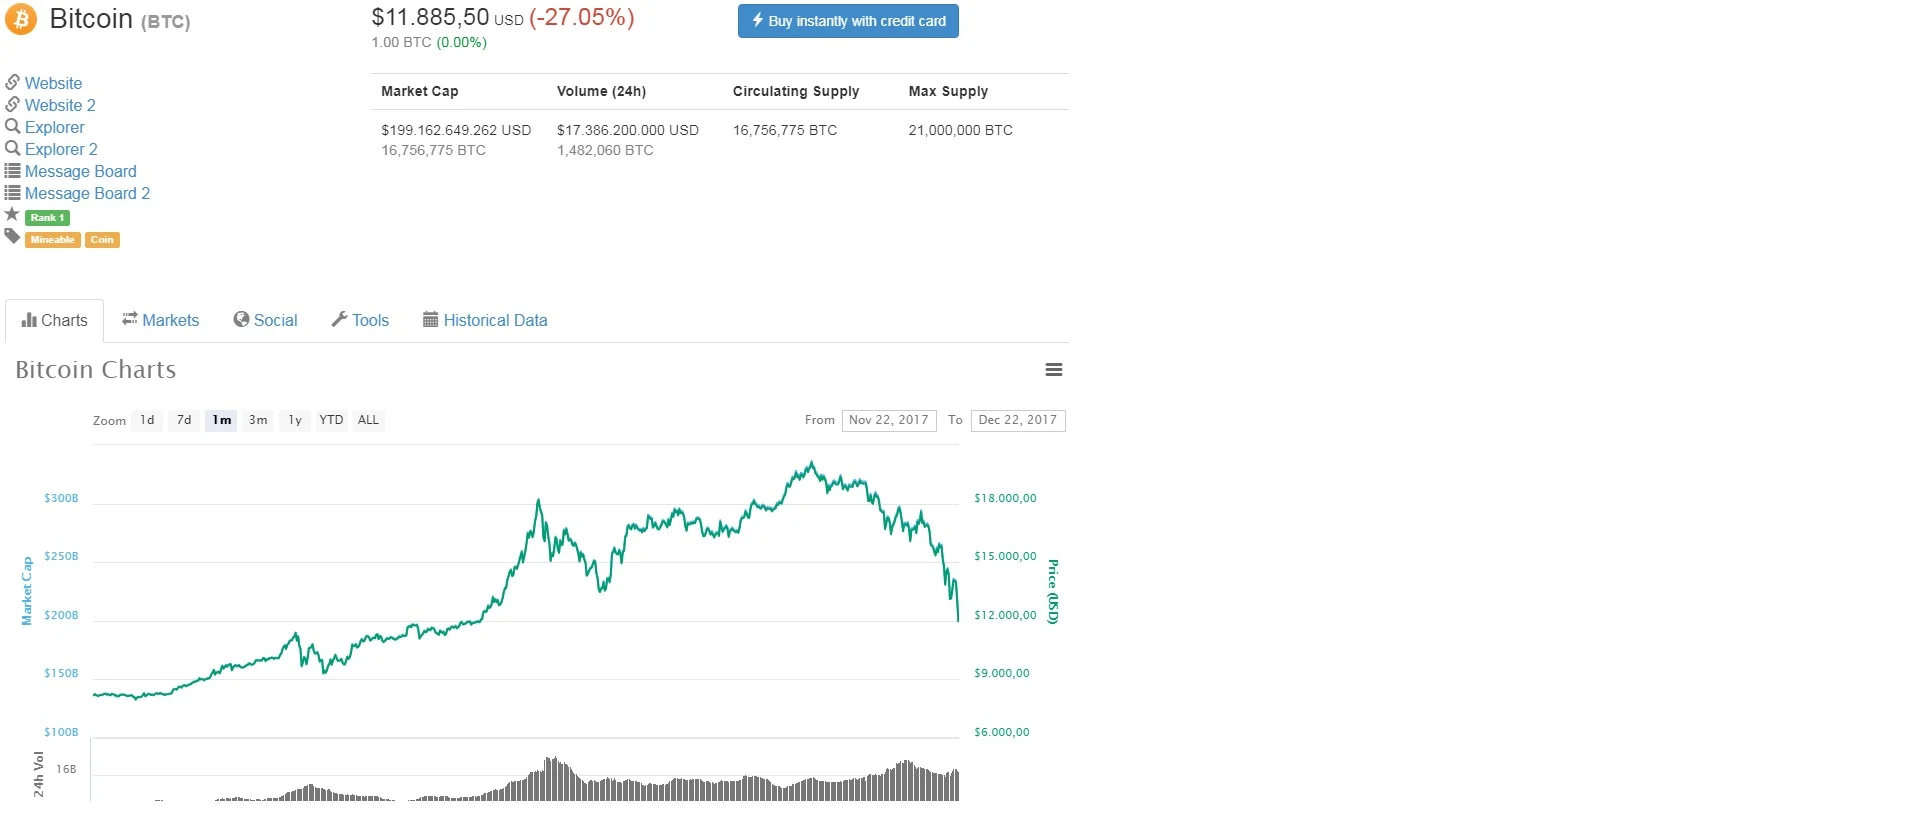Open the Message Board 2 link
Screen dimensions: 1906x833
pyautogui.click(x=87, y=193)
